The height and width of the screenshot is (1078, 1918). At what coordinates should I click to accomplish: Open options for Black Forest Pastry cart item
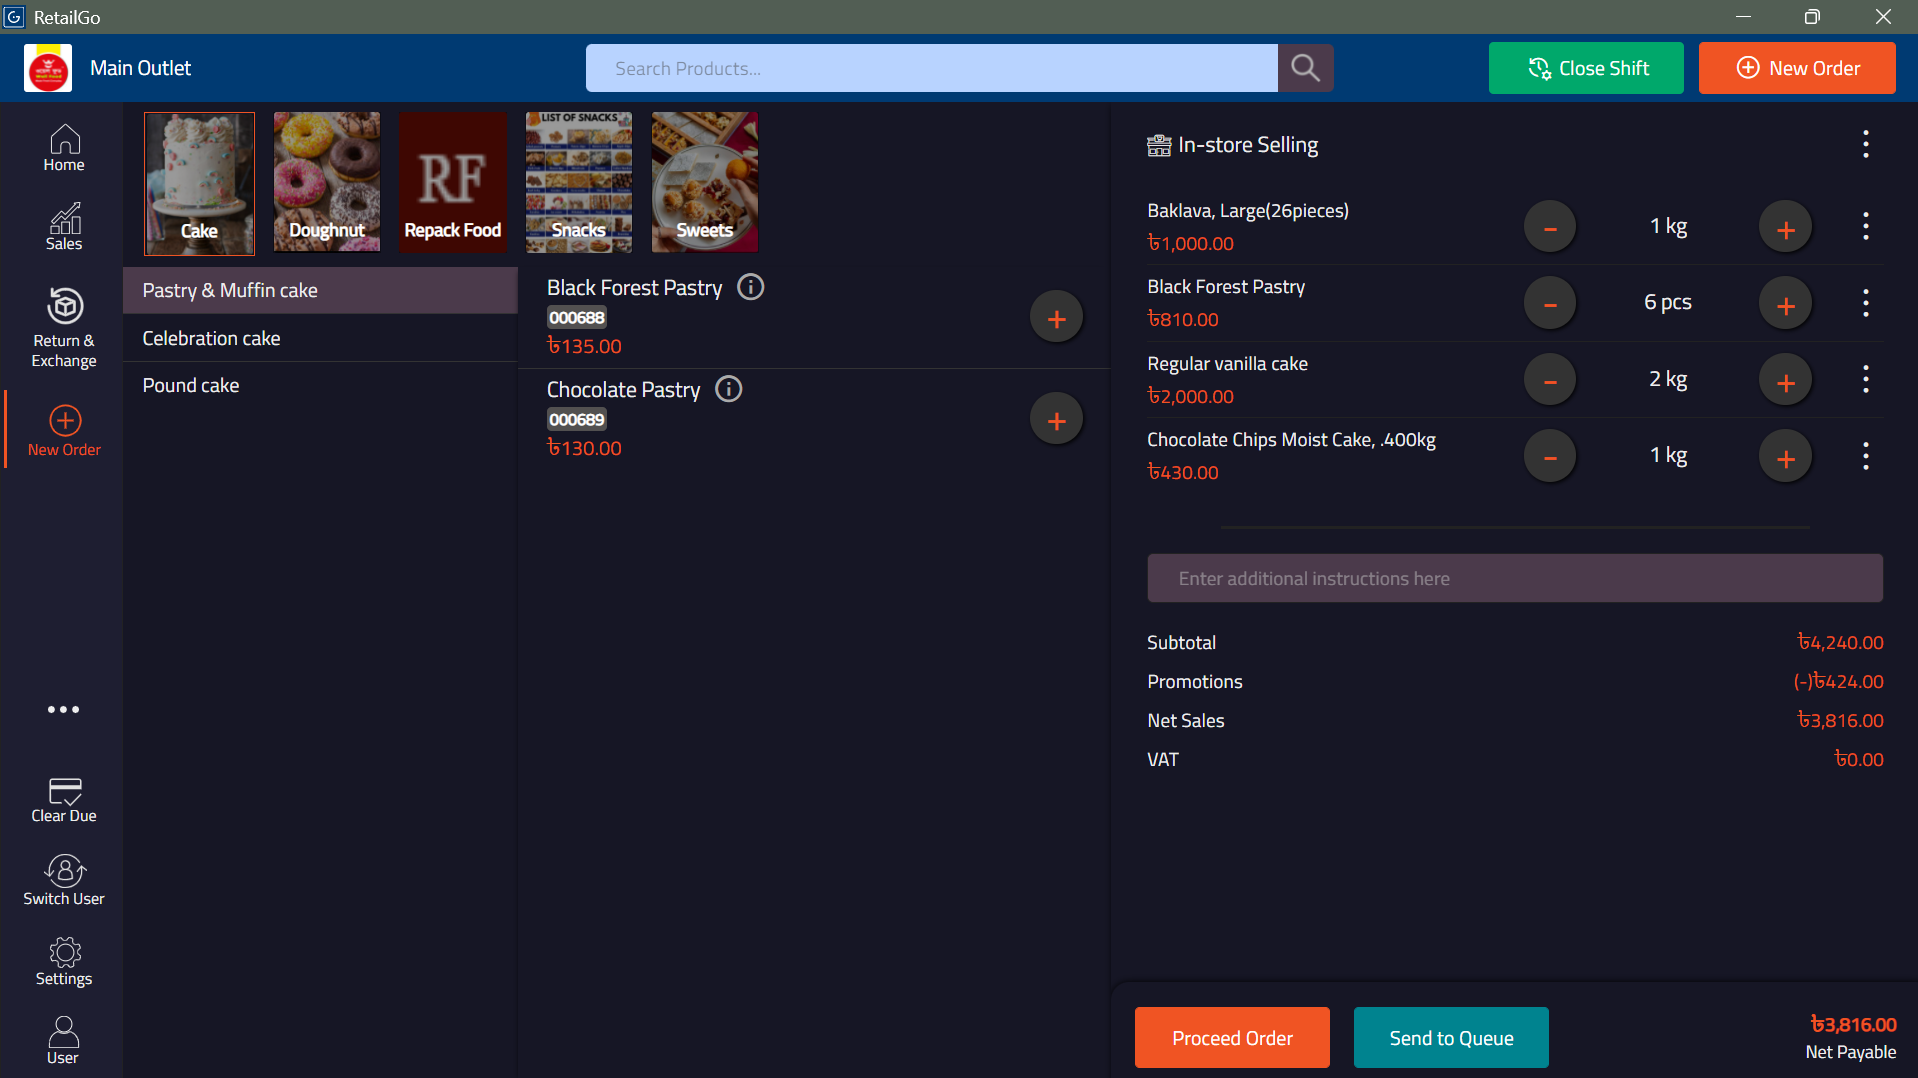[1866, 303]
